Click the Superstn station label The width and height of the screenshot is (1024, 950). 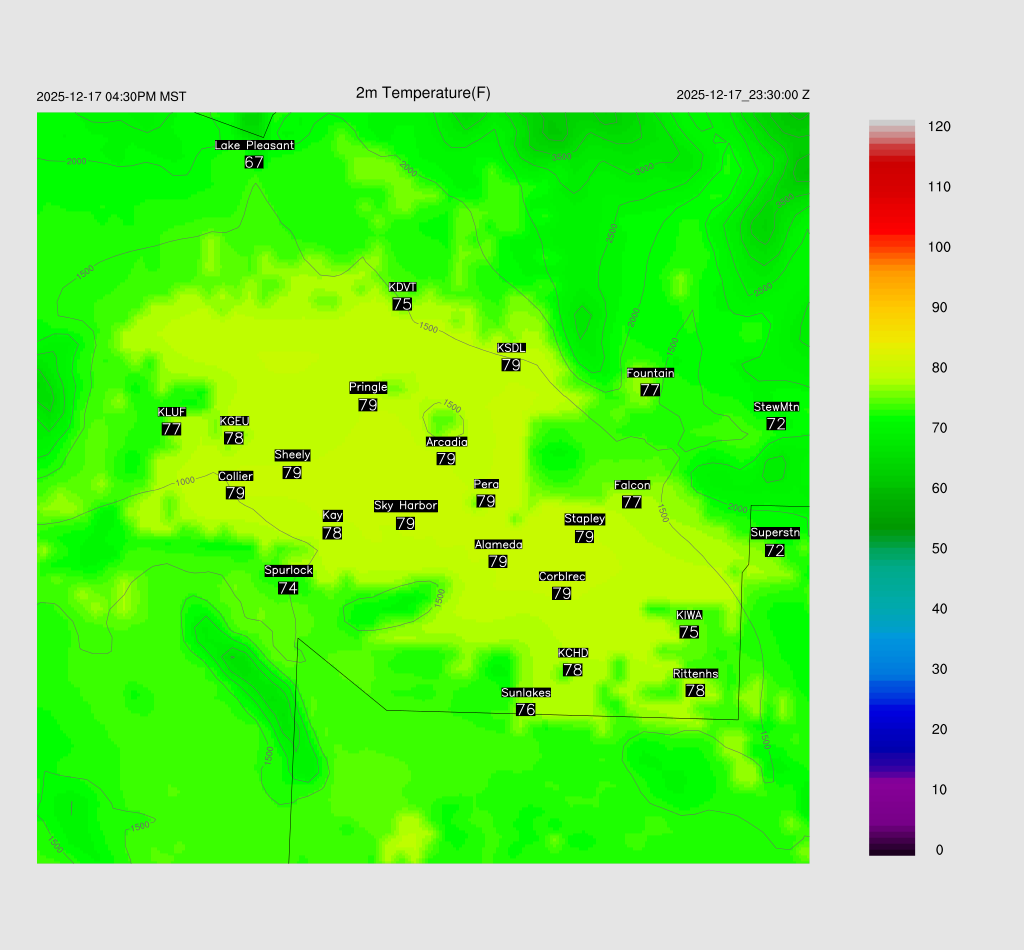tap(775, 533)
